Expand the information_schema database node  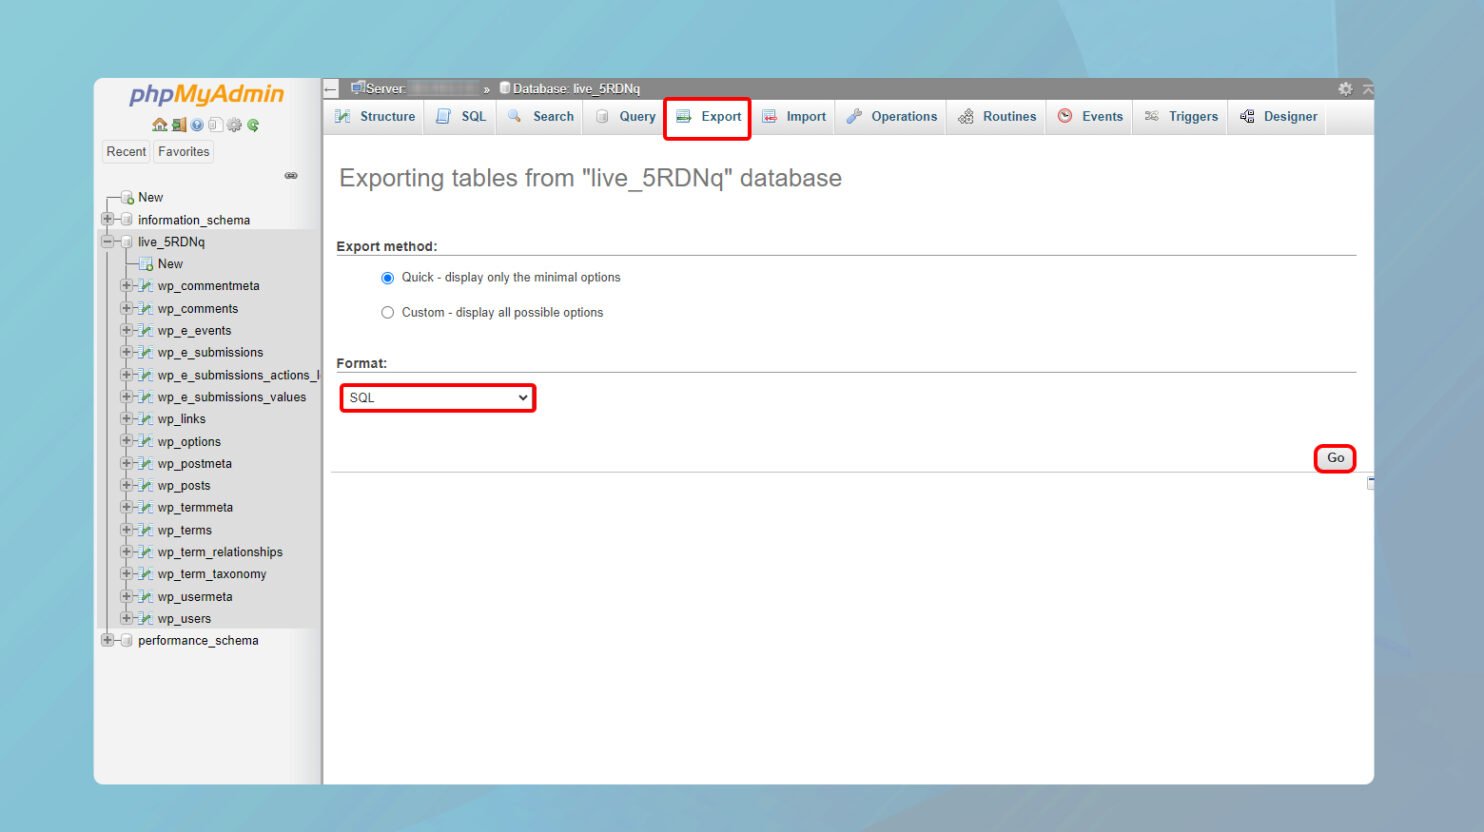(107, 219)
